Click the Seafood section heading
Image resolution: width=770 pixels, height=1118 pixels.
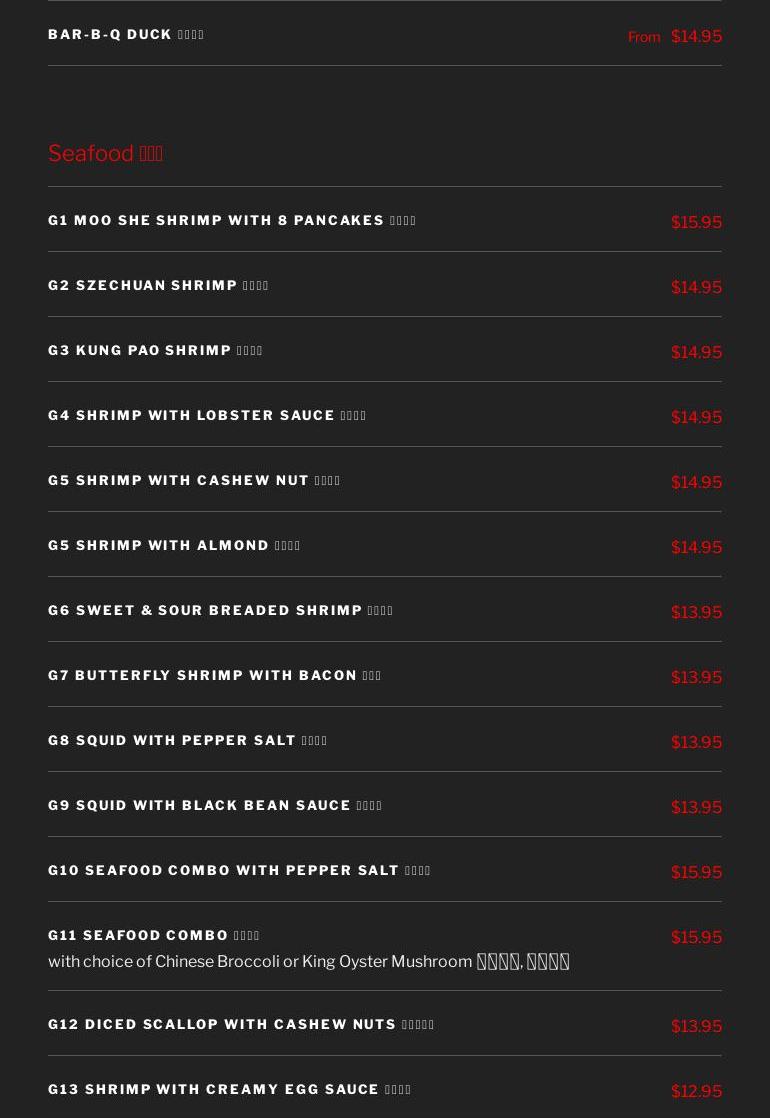[x=105, y=153]
